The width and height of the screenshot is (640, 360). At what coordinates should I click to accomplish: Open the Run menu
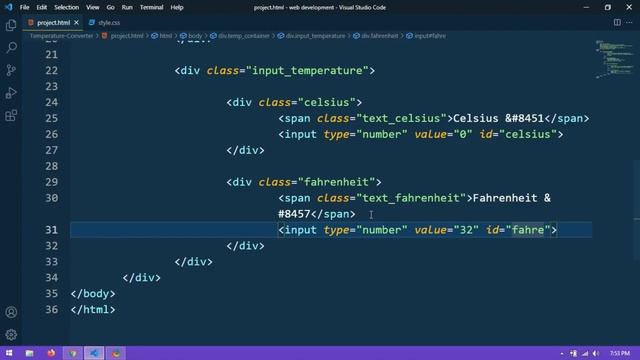click(127, 7)
